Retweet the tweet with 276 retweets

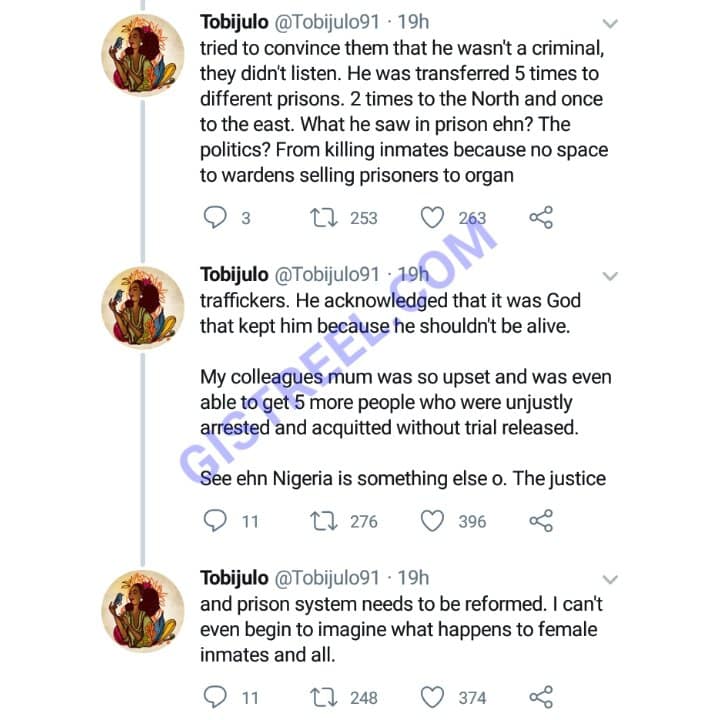tap(322, 520)
